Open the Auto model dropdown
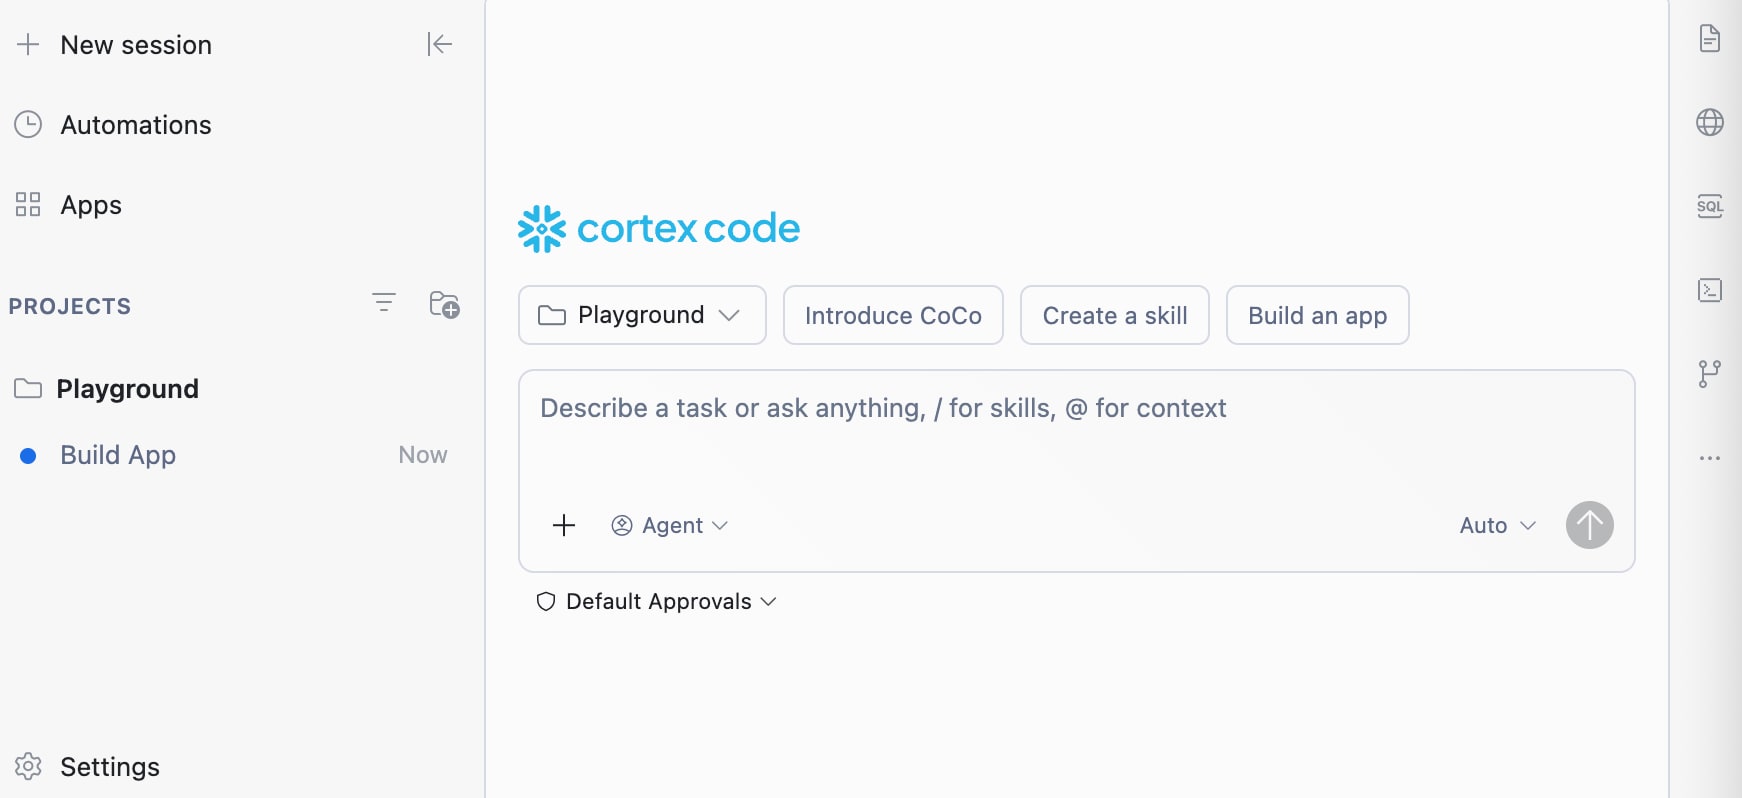The height and width of the screenshot is (798, 1742). (1497, 525)
